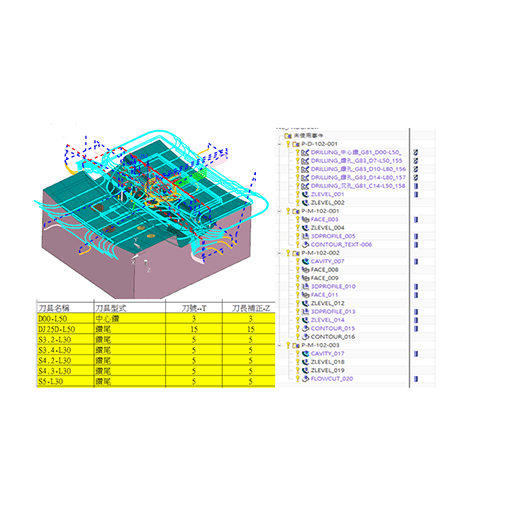This screenshot has width=510, height=510.
Task: Toggle the lightbulb visibility of P-D-102-001
Action: click(288, 144)
